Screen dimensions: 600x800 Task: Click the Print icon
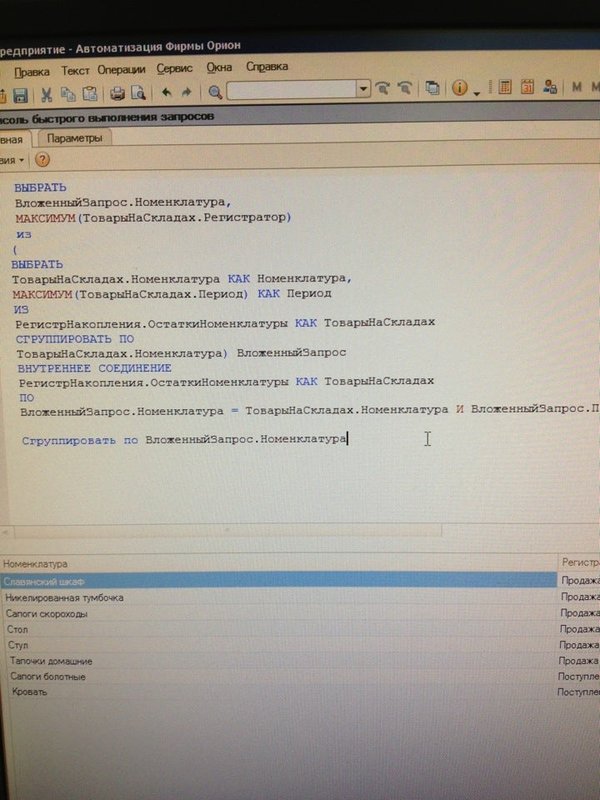(x=117, y=94)
